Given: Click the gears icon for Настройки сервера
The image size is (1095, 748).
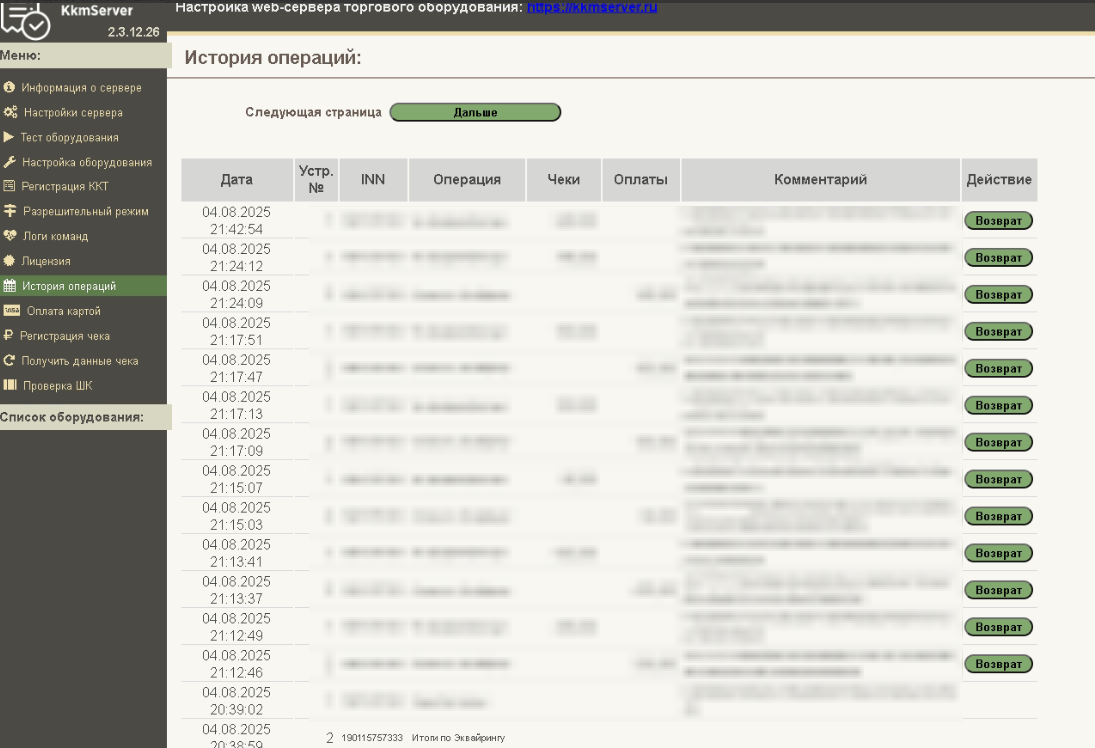Looking at the screenshot, I should click(x=10, y=113).
